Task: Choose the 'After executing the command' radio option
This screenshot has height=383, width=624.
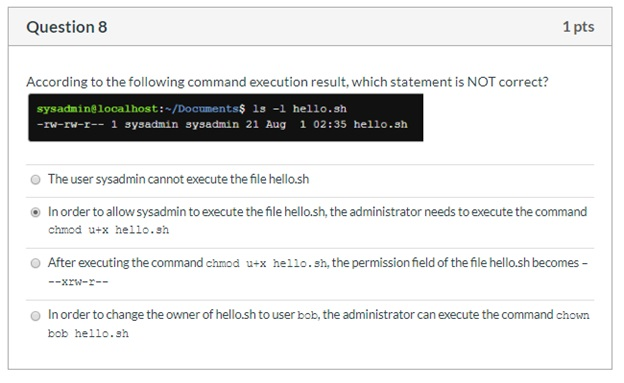Action: click(35, 263)
